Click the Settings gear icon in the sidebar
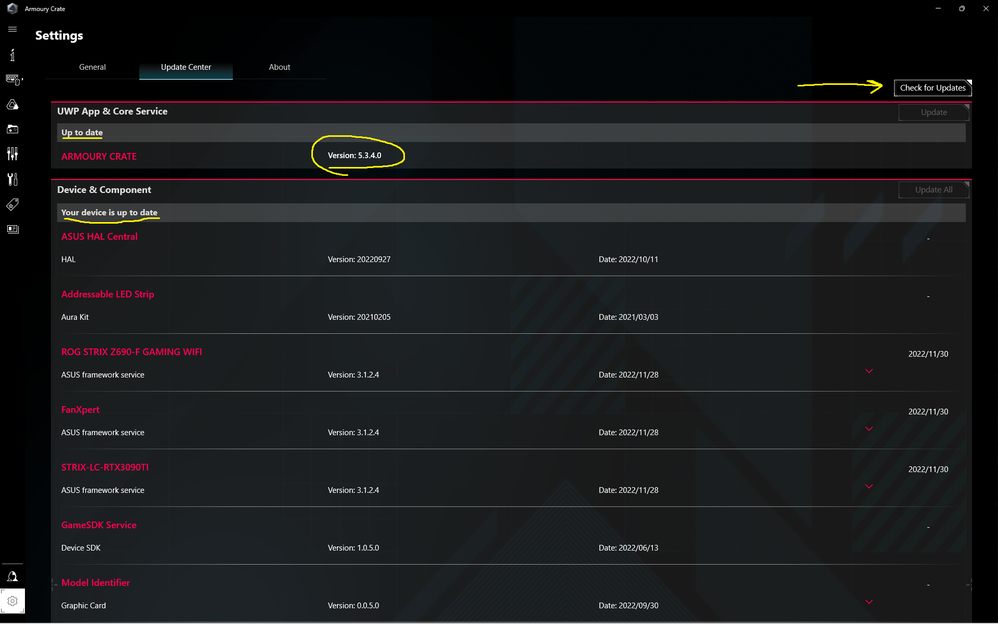Viewport: 998px width, 624px height. pyautogui.click(x=12, y=601)
